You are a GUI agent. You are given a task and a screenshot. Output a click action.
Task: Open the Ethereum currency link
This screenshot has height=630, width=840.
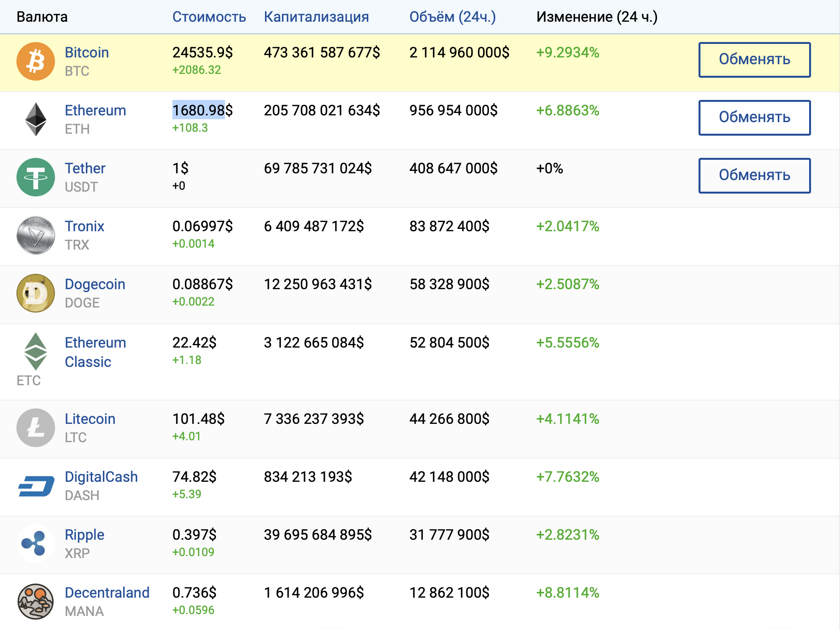95,110
